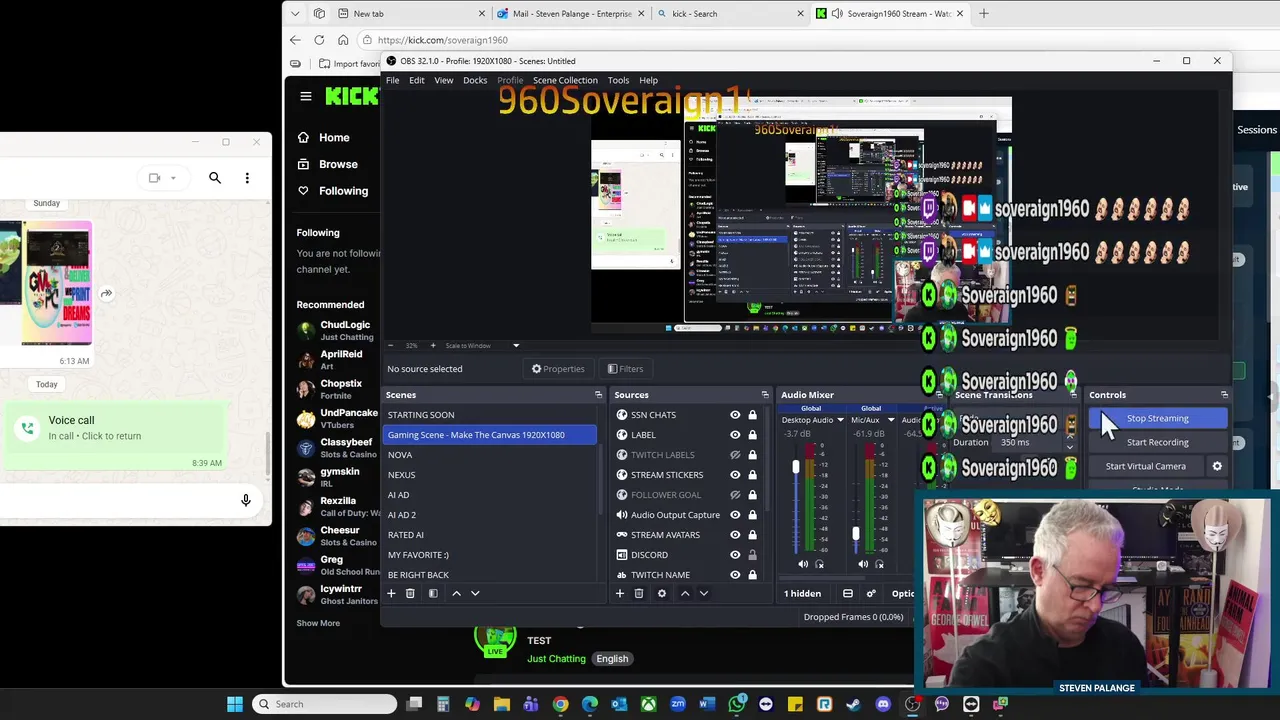Add a new scene in Scenes panel
The width and height of the screenshot is (1280, 720).
click(391, 593)
